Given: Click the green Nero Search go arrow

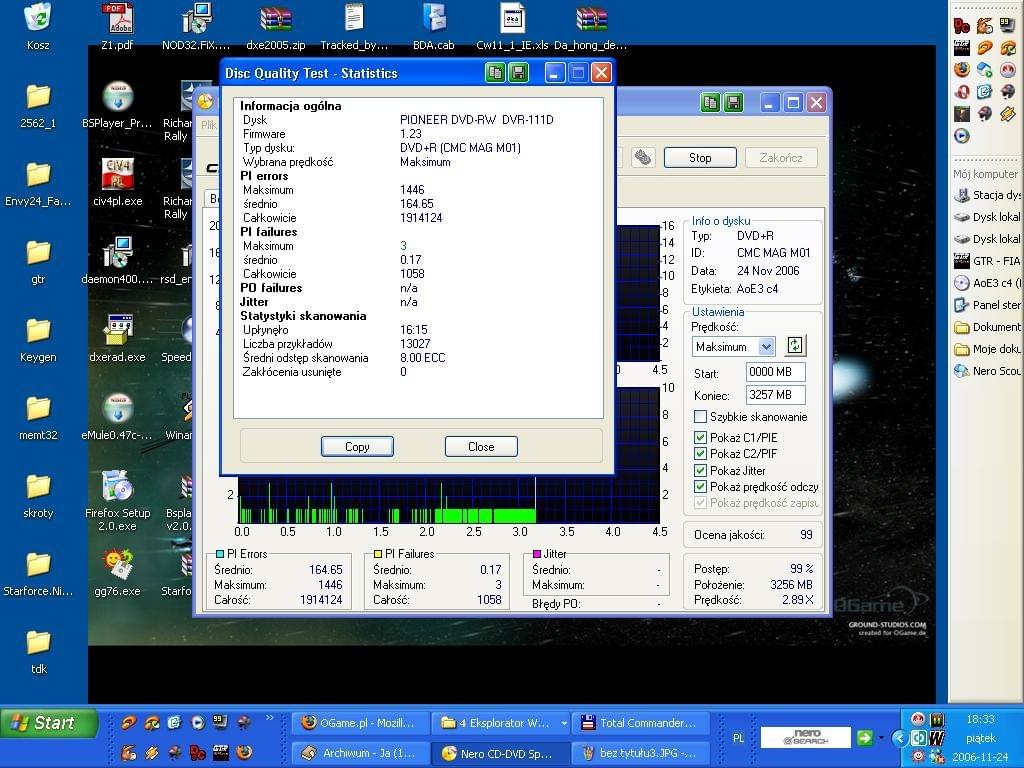Looking at the screenshot, I should 865,737.
